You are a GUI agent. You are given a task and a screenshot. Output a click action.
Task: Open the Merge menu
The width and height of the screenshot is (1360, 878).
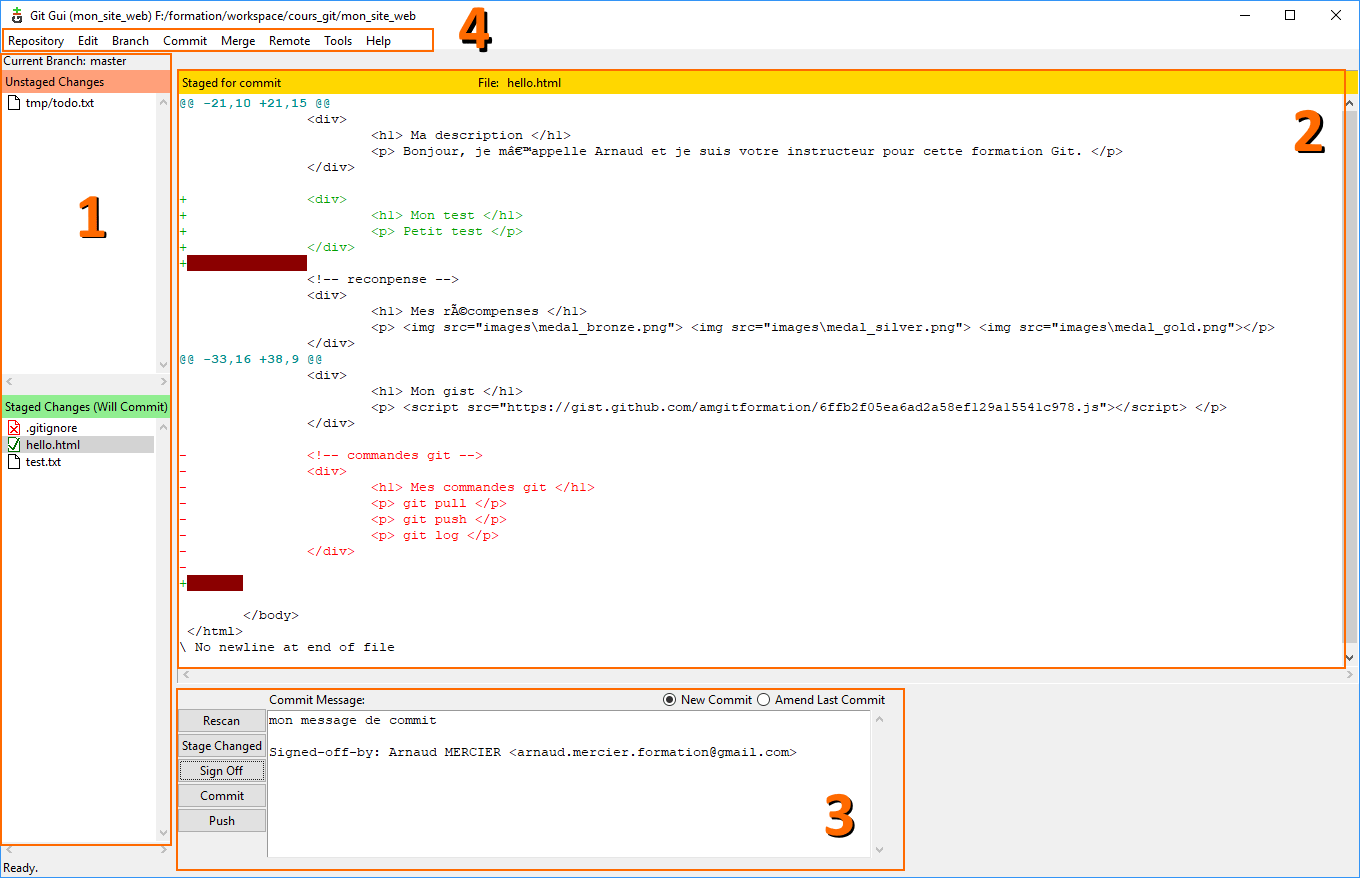tap(238, 41)
